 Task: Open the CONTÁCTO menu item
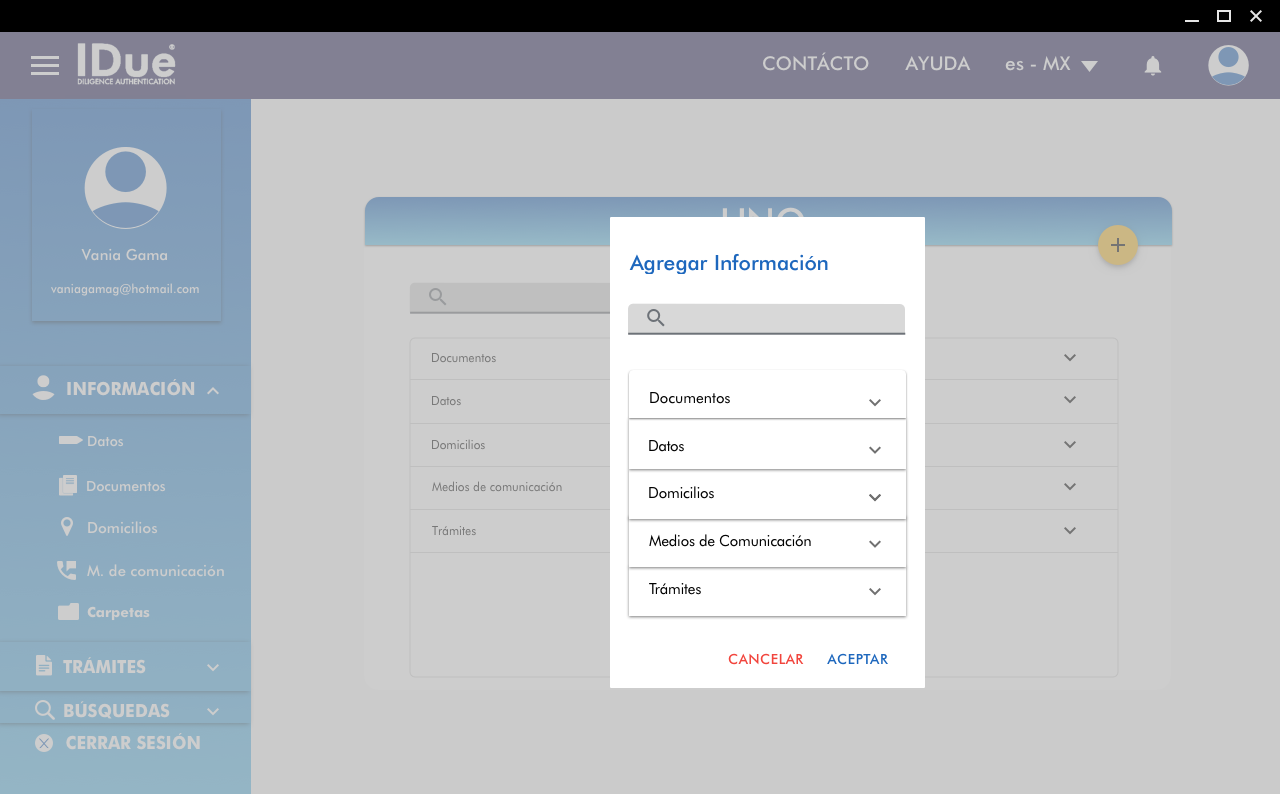(815, 64)
